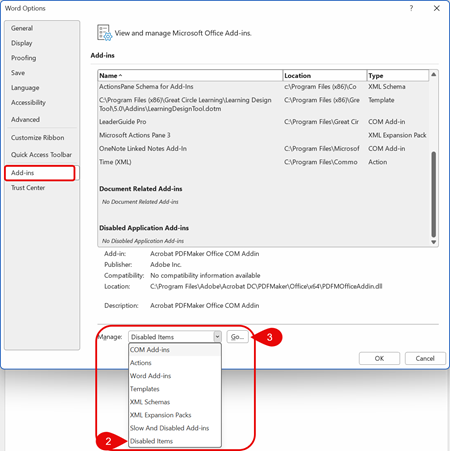450x451 pixels.
Task: Open the Accessibility category
Action: pyautogui.click(x=28, y=102)
